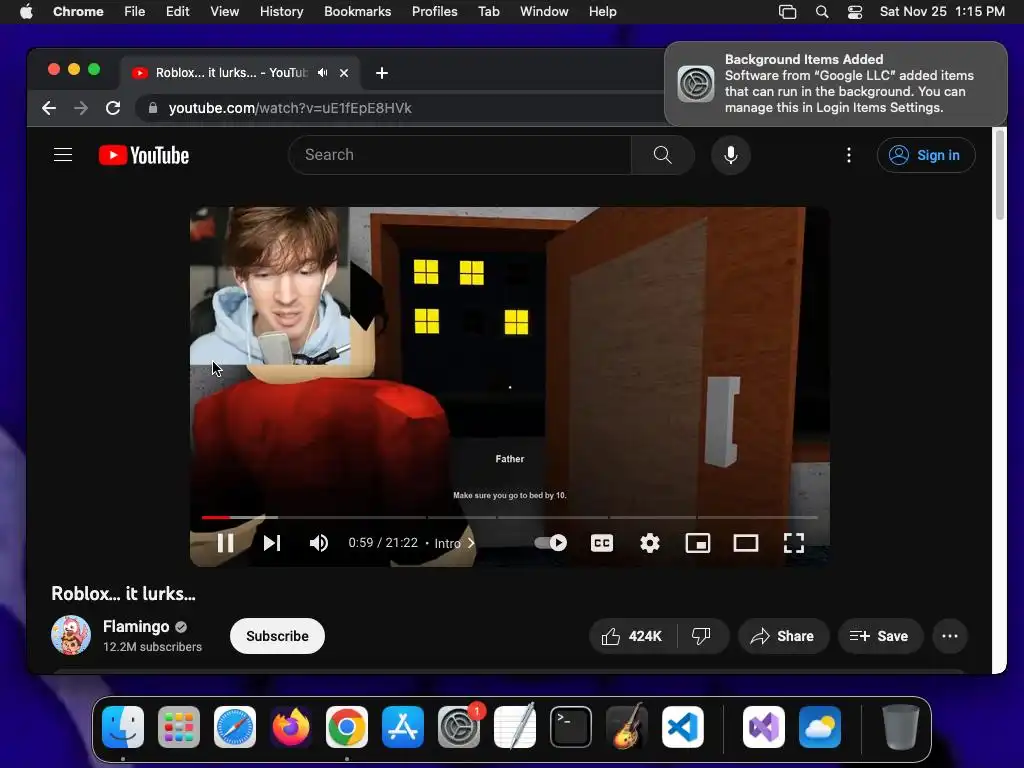Enter full screen mode

click(x=793, y=543)
